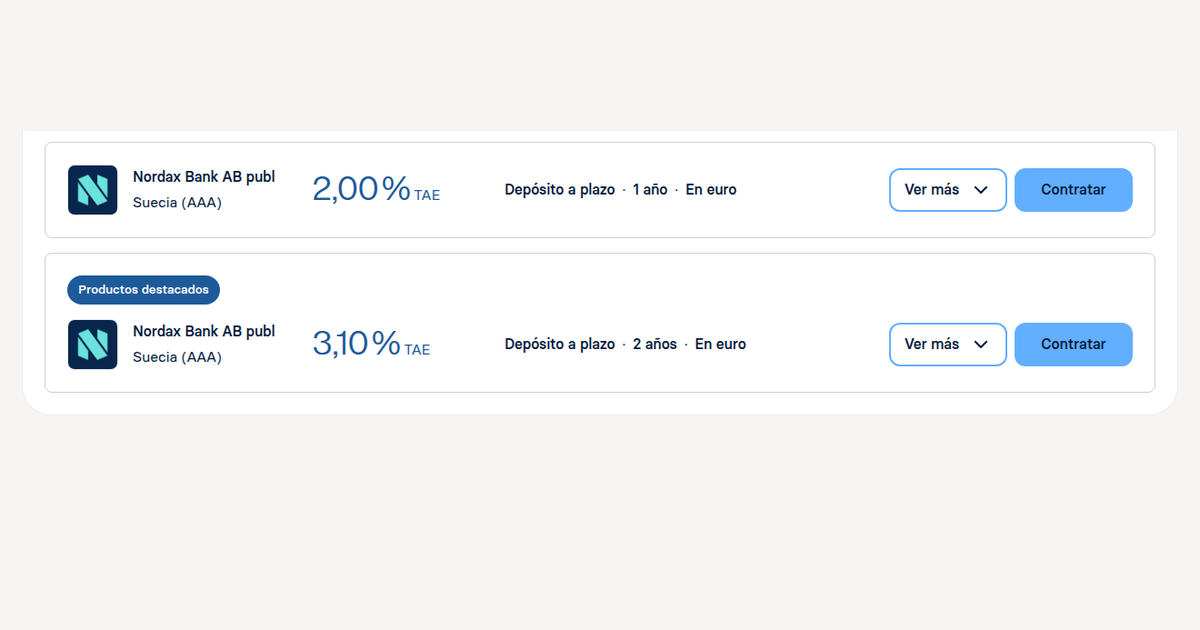
Task: Click Contratar for the 1 año deposit
Action: pos(1073,190)
